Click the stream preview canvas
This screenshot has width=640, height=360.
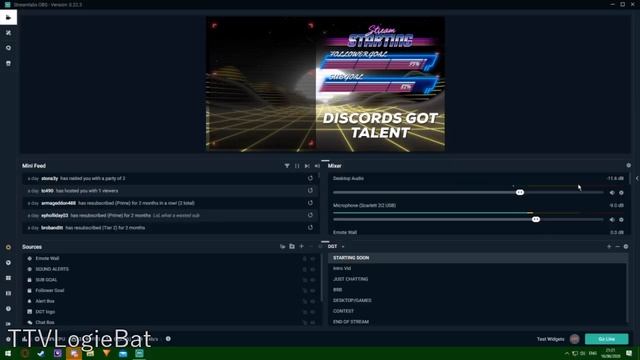pos(325,84)
